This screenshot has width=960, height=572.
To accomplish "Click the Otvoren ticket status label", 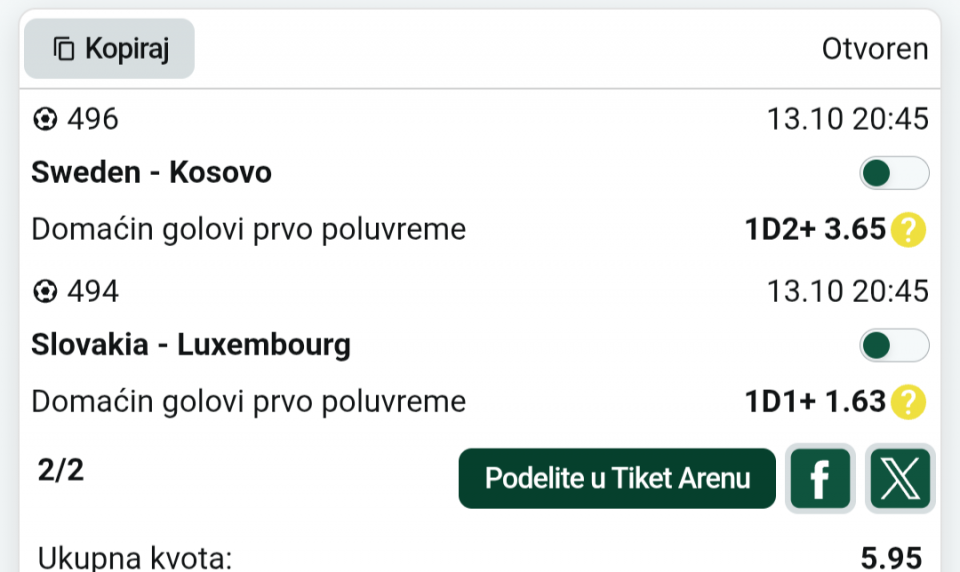I will pos(874,48).
